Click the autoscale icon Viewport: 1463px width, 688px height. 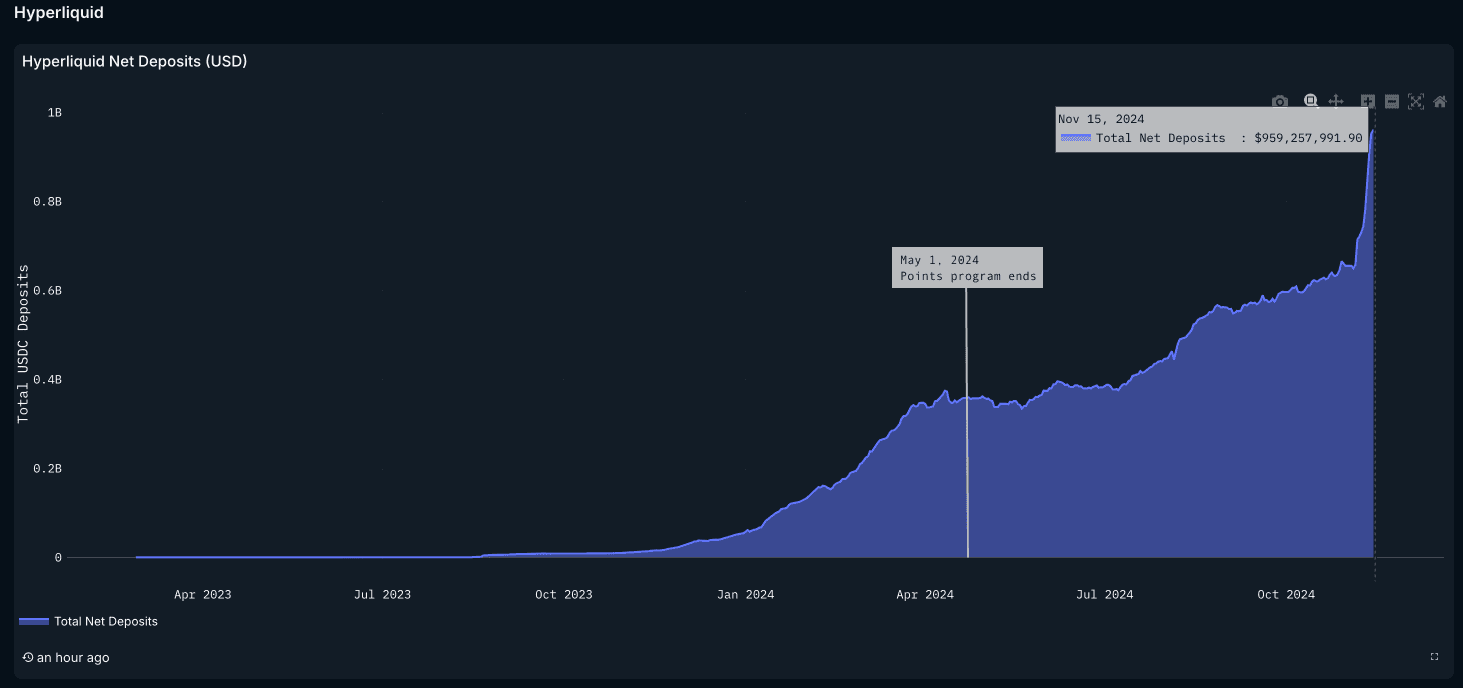point(1416,101)
